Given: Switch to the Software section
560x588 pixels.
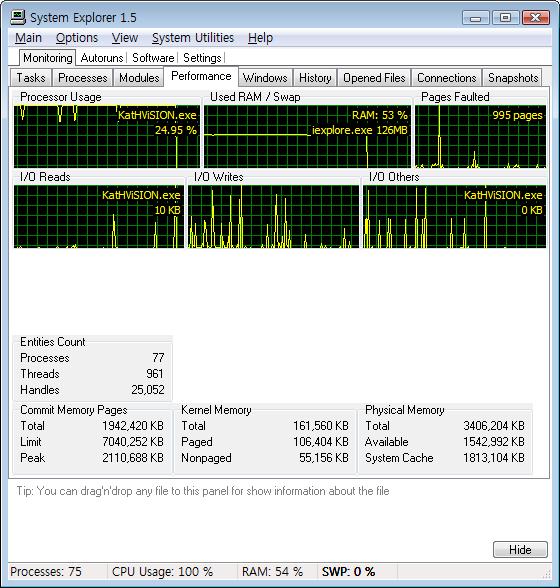Looking at the screenshot, I should tap(153, 58).
